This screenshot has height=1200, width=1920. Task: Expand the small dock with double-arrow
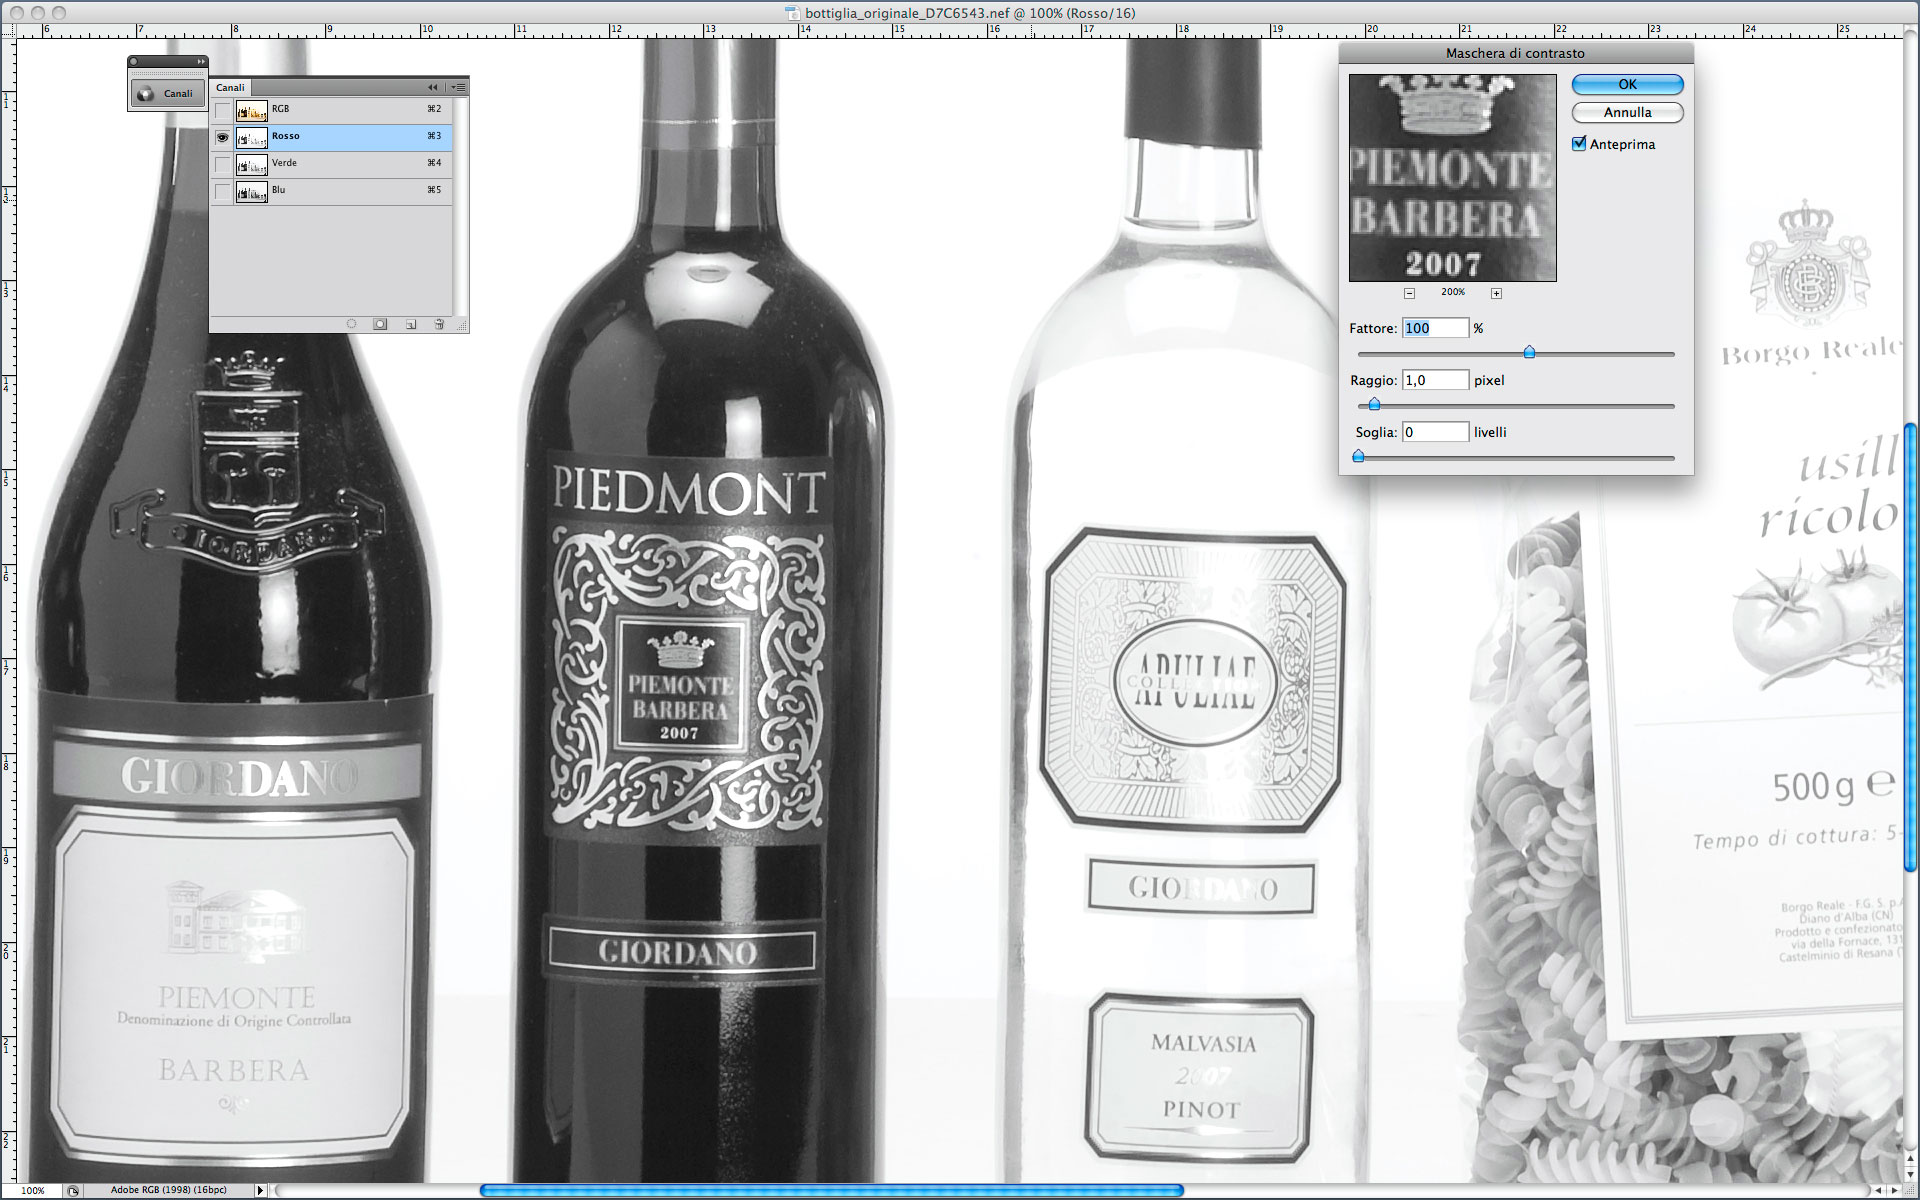(x=200, y=62)
